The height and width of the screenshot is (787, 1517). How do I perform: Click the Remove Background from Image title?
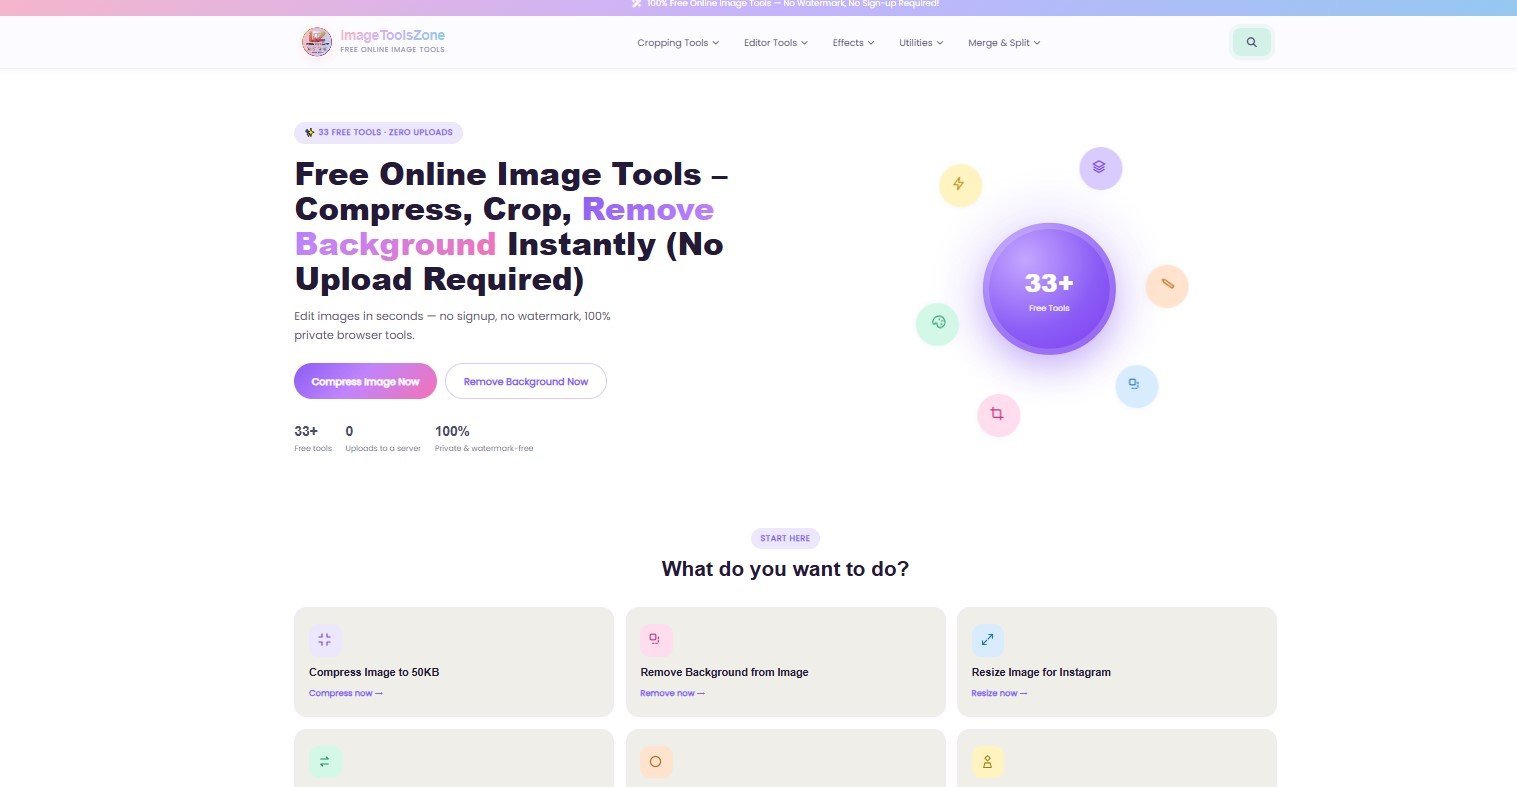724,672
